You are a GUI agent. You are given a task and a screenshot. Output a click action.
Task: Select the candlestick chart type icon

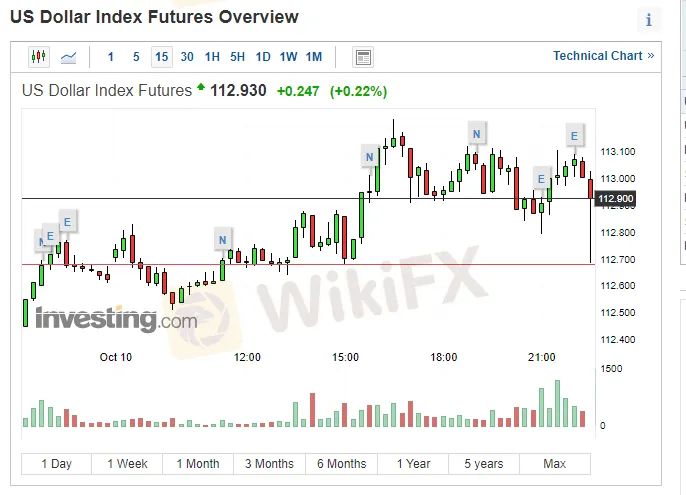click(x=39, y=57)
